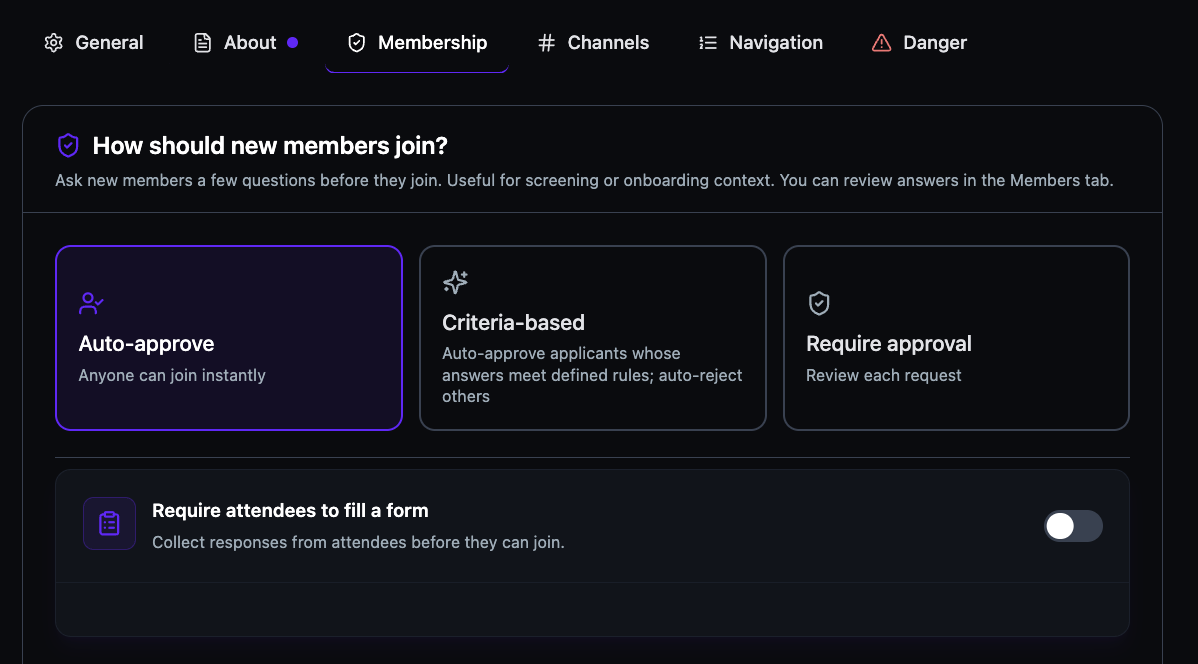Viewport: 1198px width, 664px height.
Task: Click the shield icon beside Membership
Action: (x=356, y=43)
